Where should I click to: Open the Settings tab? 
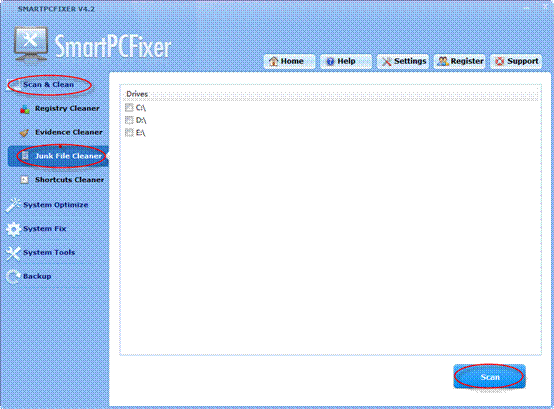coord(403,61)
